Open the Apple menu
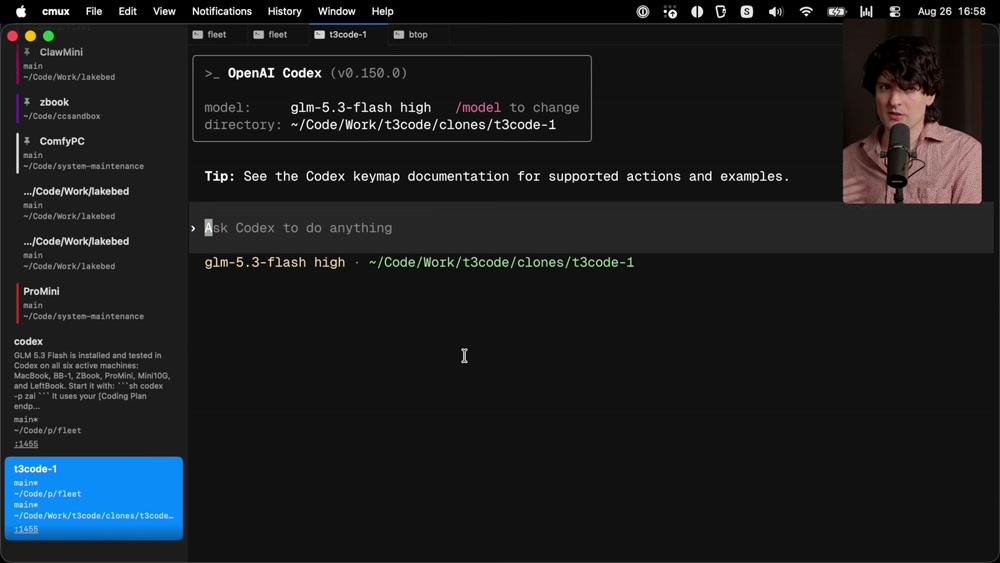1000x563 pixels. click(20, 11)
